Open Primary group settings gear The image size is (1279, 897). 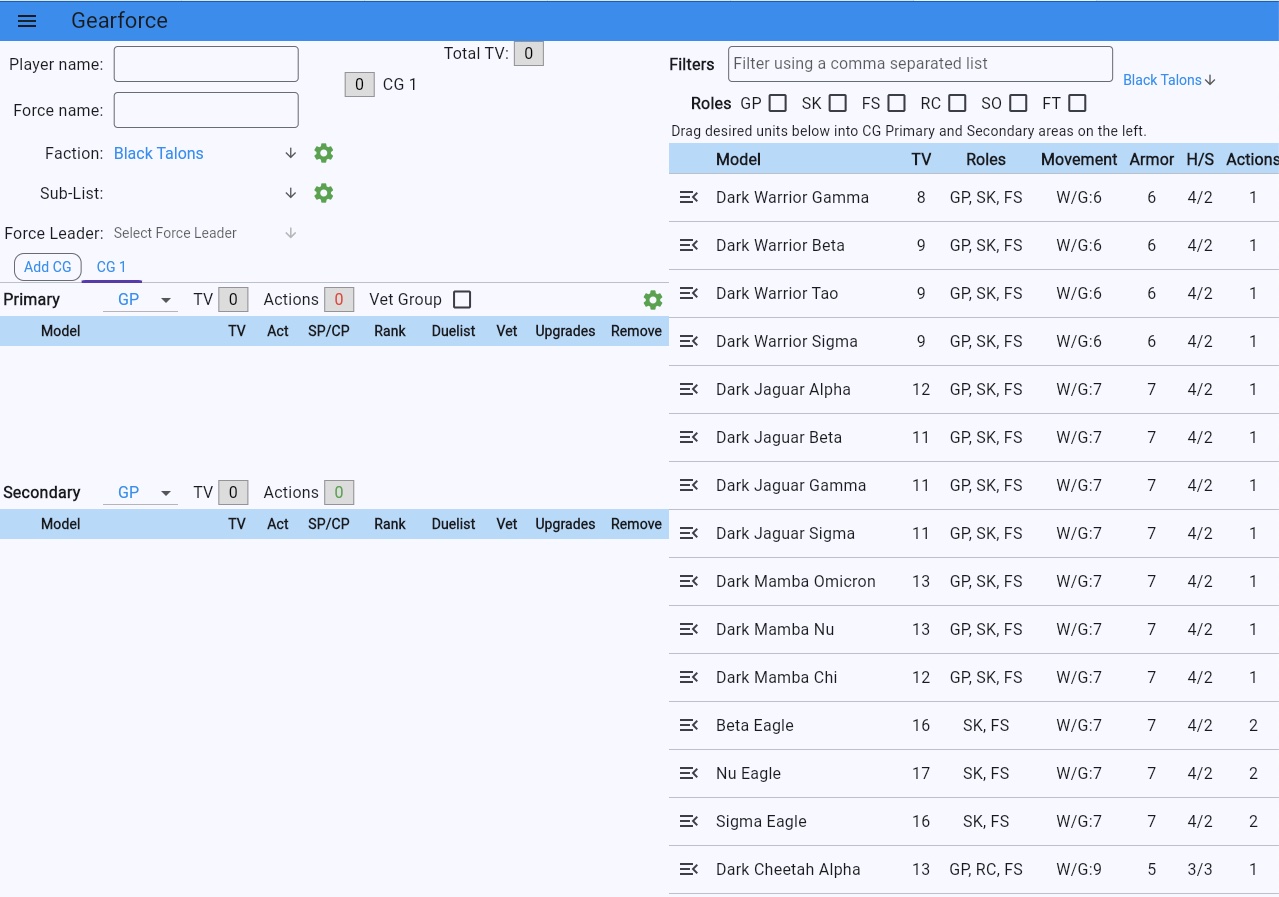coord(653,300)
